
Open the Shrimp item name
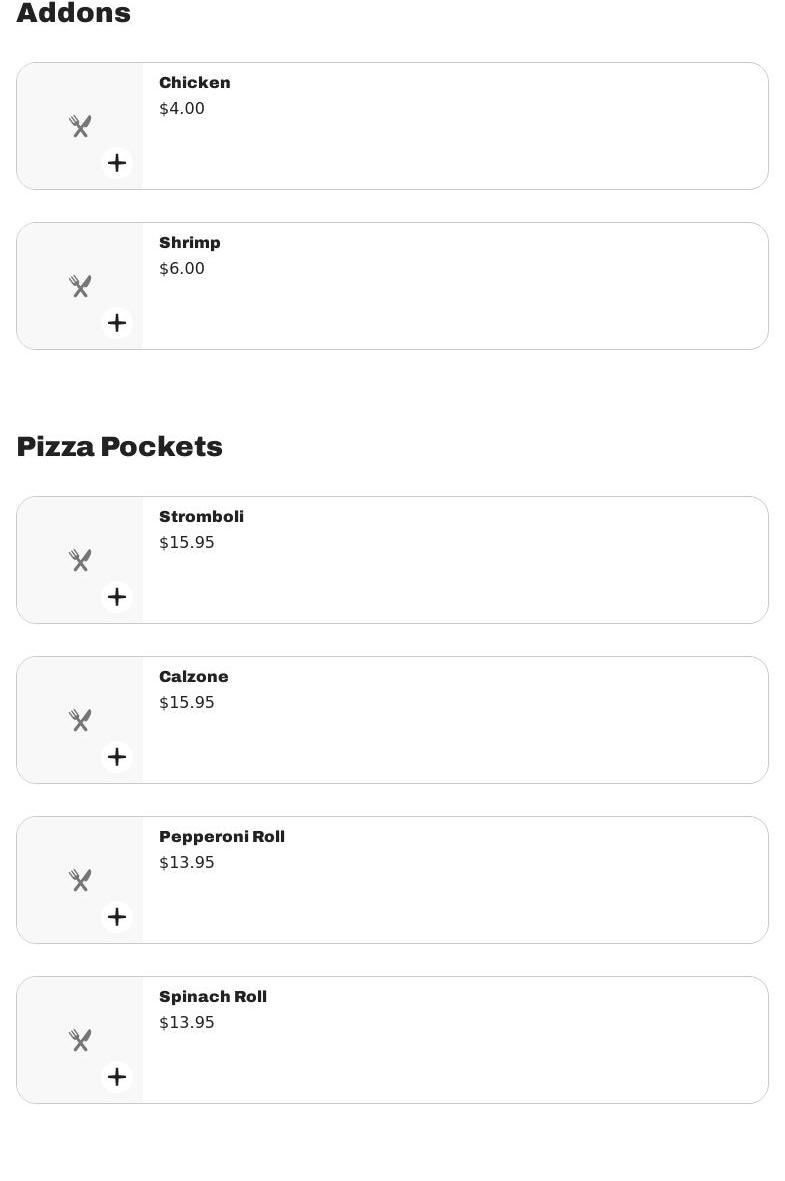pos(190,243)
